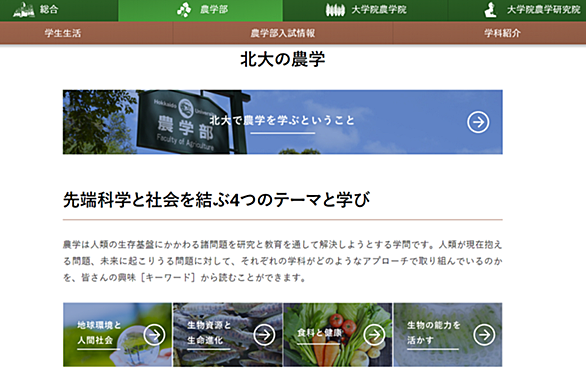Click the 先端科学と社会を結ぶ4つのテーマと学び heading
Image resolution: width=586 pixels, height=374 pixels.
click(216, 200)
